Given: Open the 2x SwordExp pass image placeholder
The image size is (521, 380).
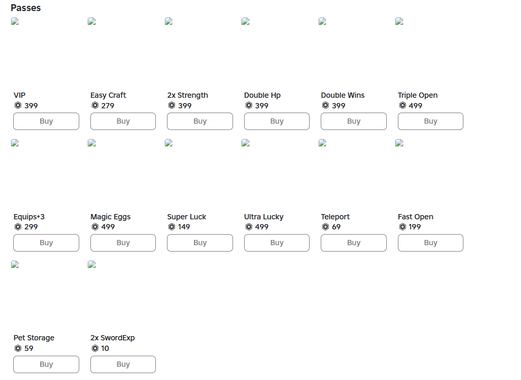Looking at the screenshot, I should tap(92, 265).
